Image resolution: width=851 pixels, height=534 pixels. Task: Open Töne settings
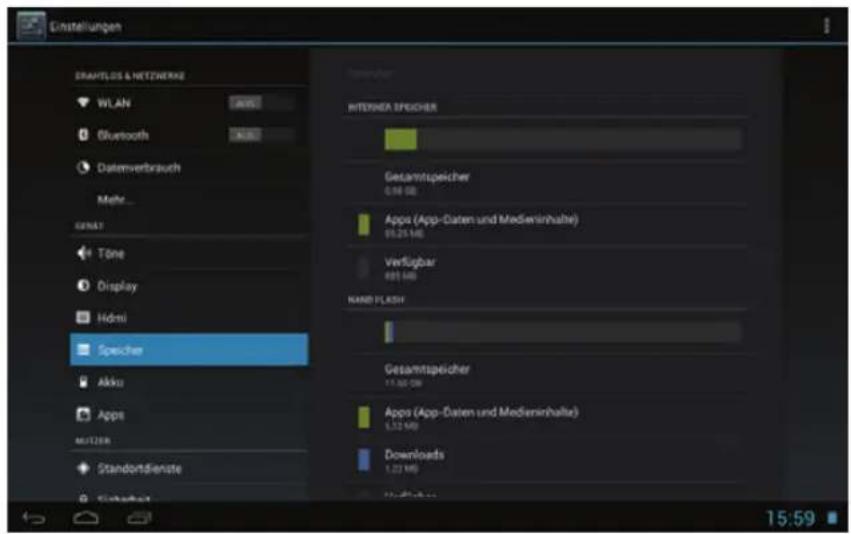coord(189,253)
